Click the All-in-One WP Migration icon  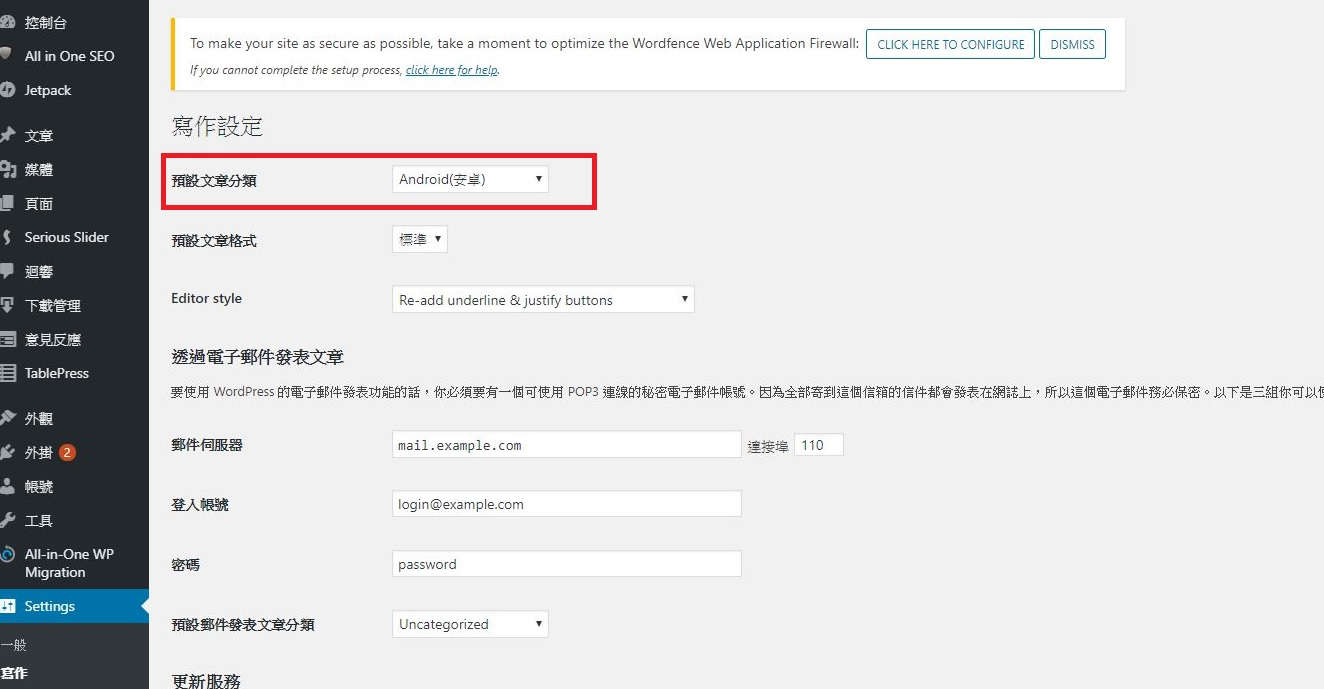pyautogui.click(x=7, y=555)
